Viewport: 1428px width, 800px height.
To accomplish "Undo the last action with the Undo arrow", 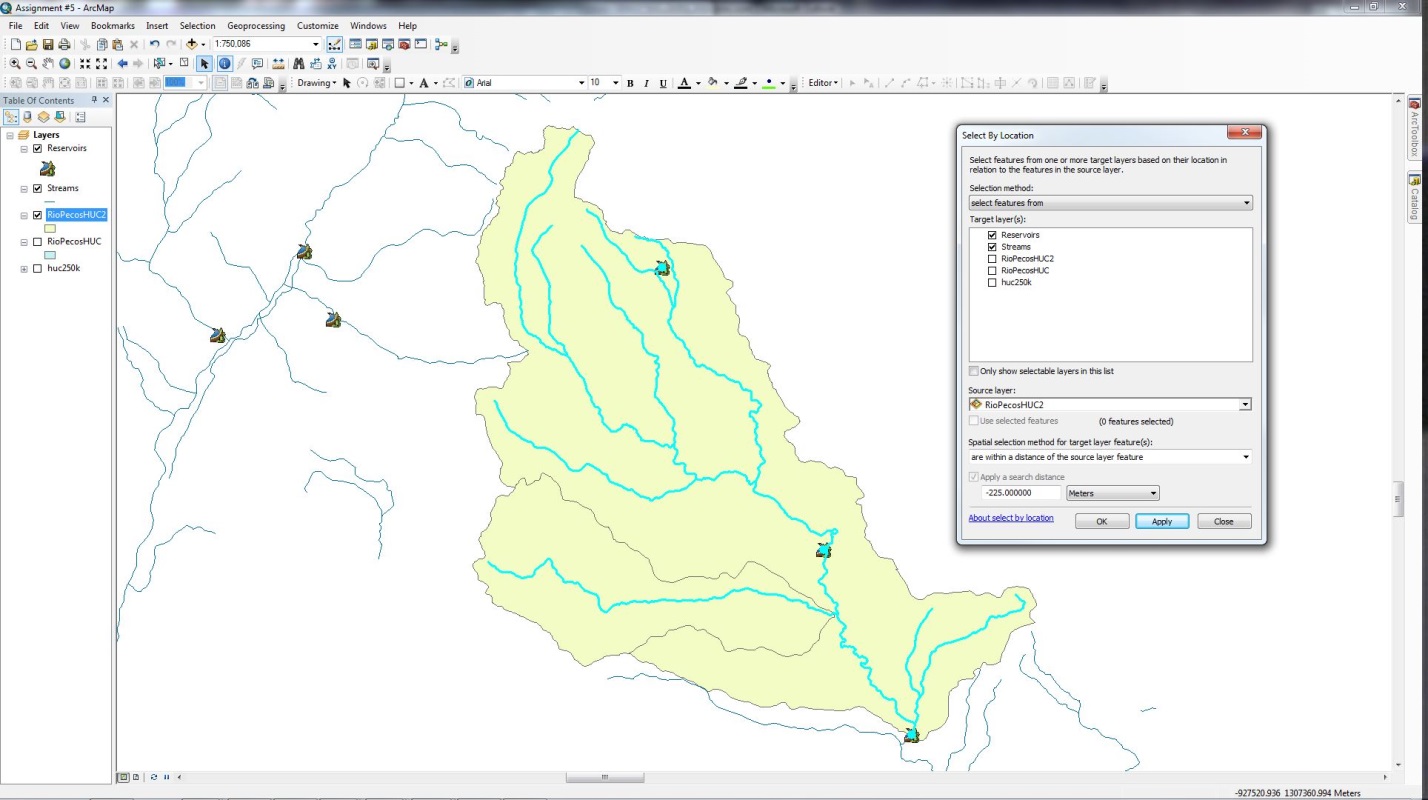I will click(154, 44).
